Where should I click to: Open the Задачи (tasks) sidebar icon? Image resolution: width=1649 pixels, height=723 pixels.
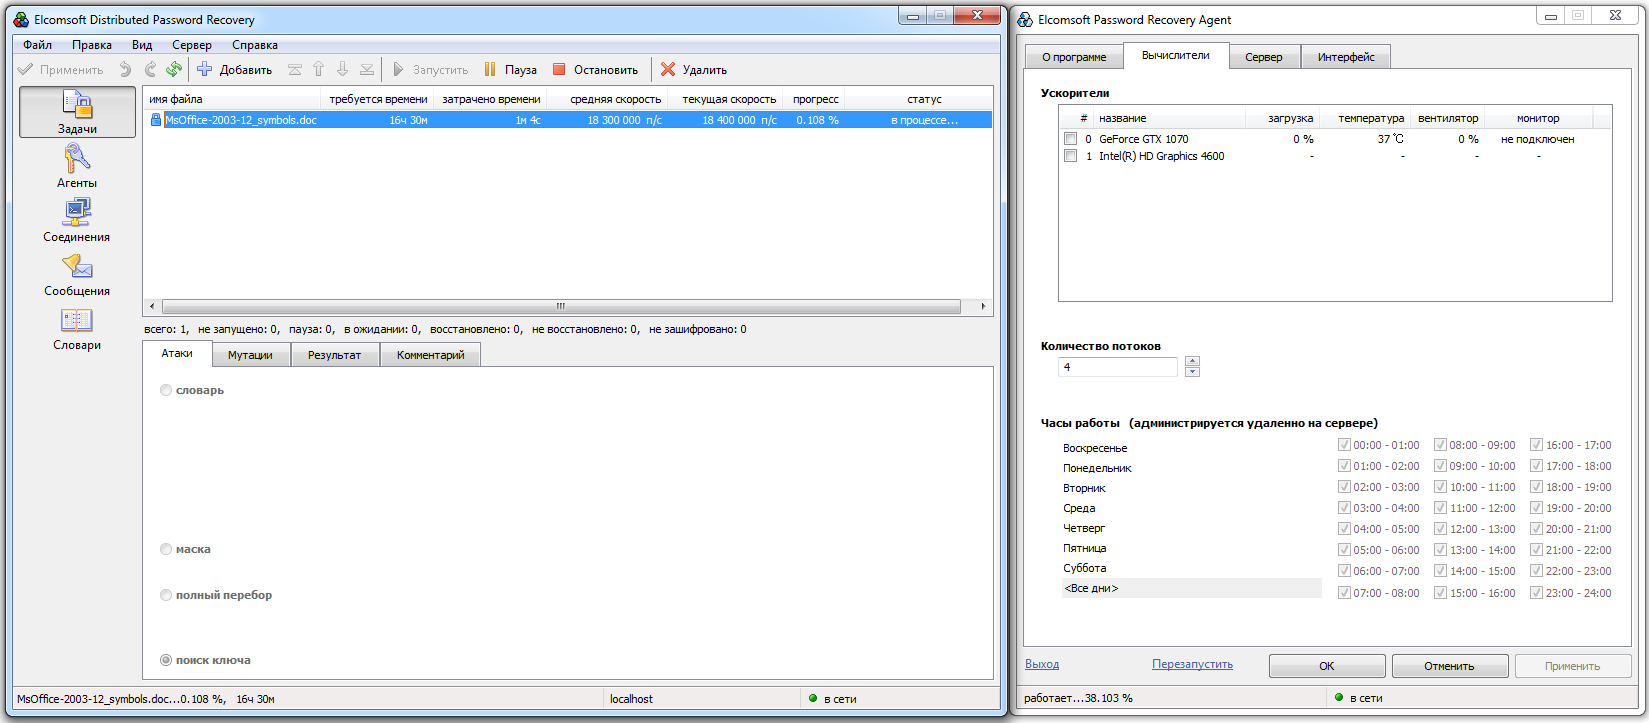(x=77, y=104)
